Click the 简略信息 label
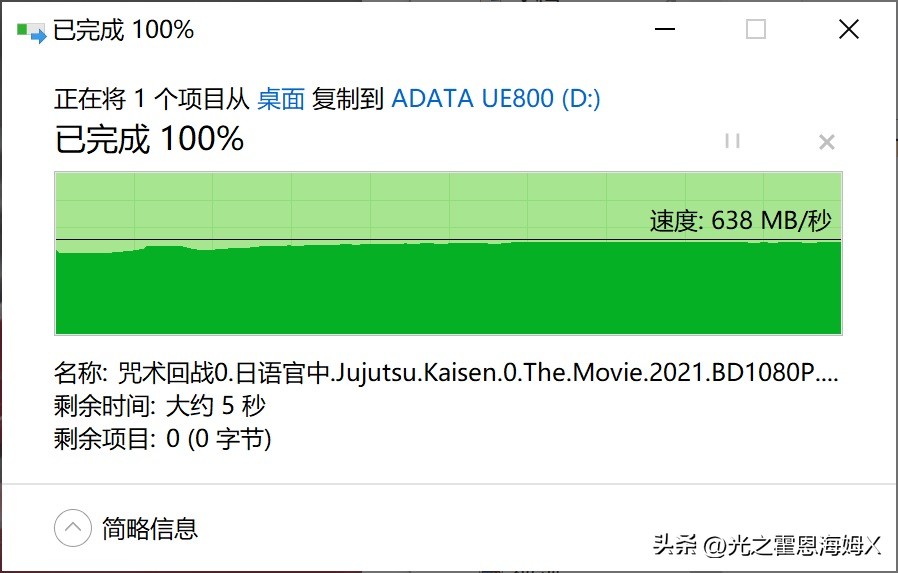 point(150,528)
